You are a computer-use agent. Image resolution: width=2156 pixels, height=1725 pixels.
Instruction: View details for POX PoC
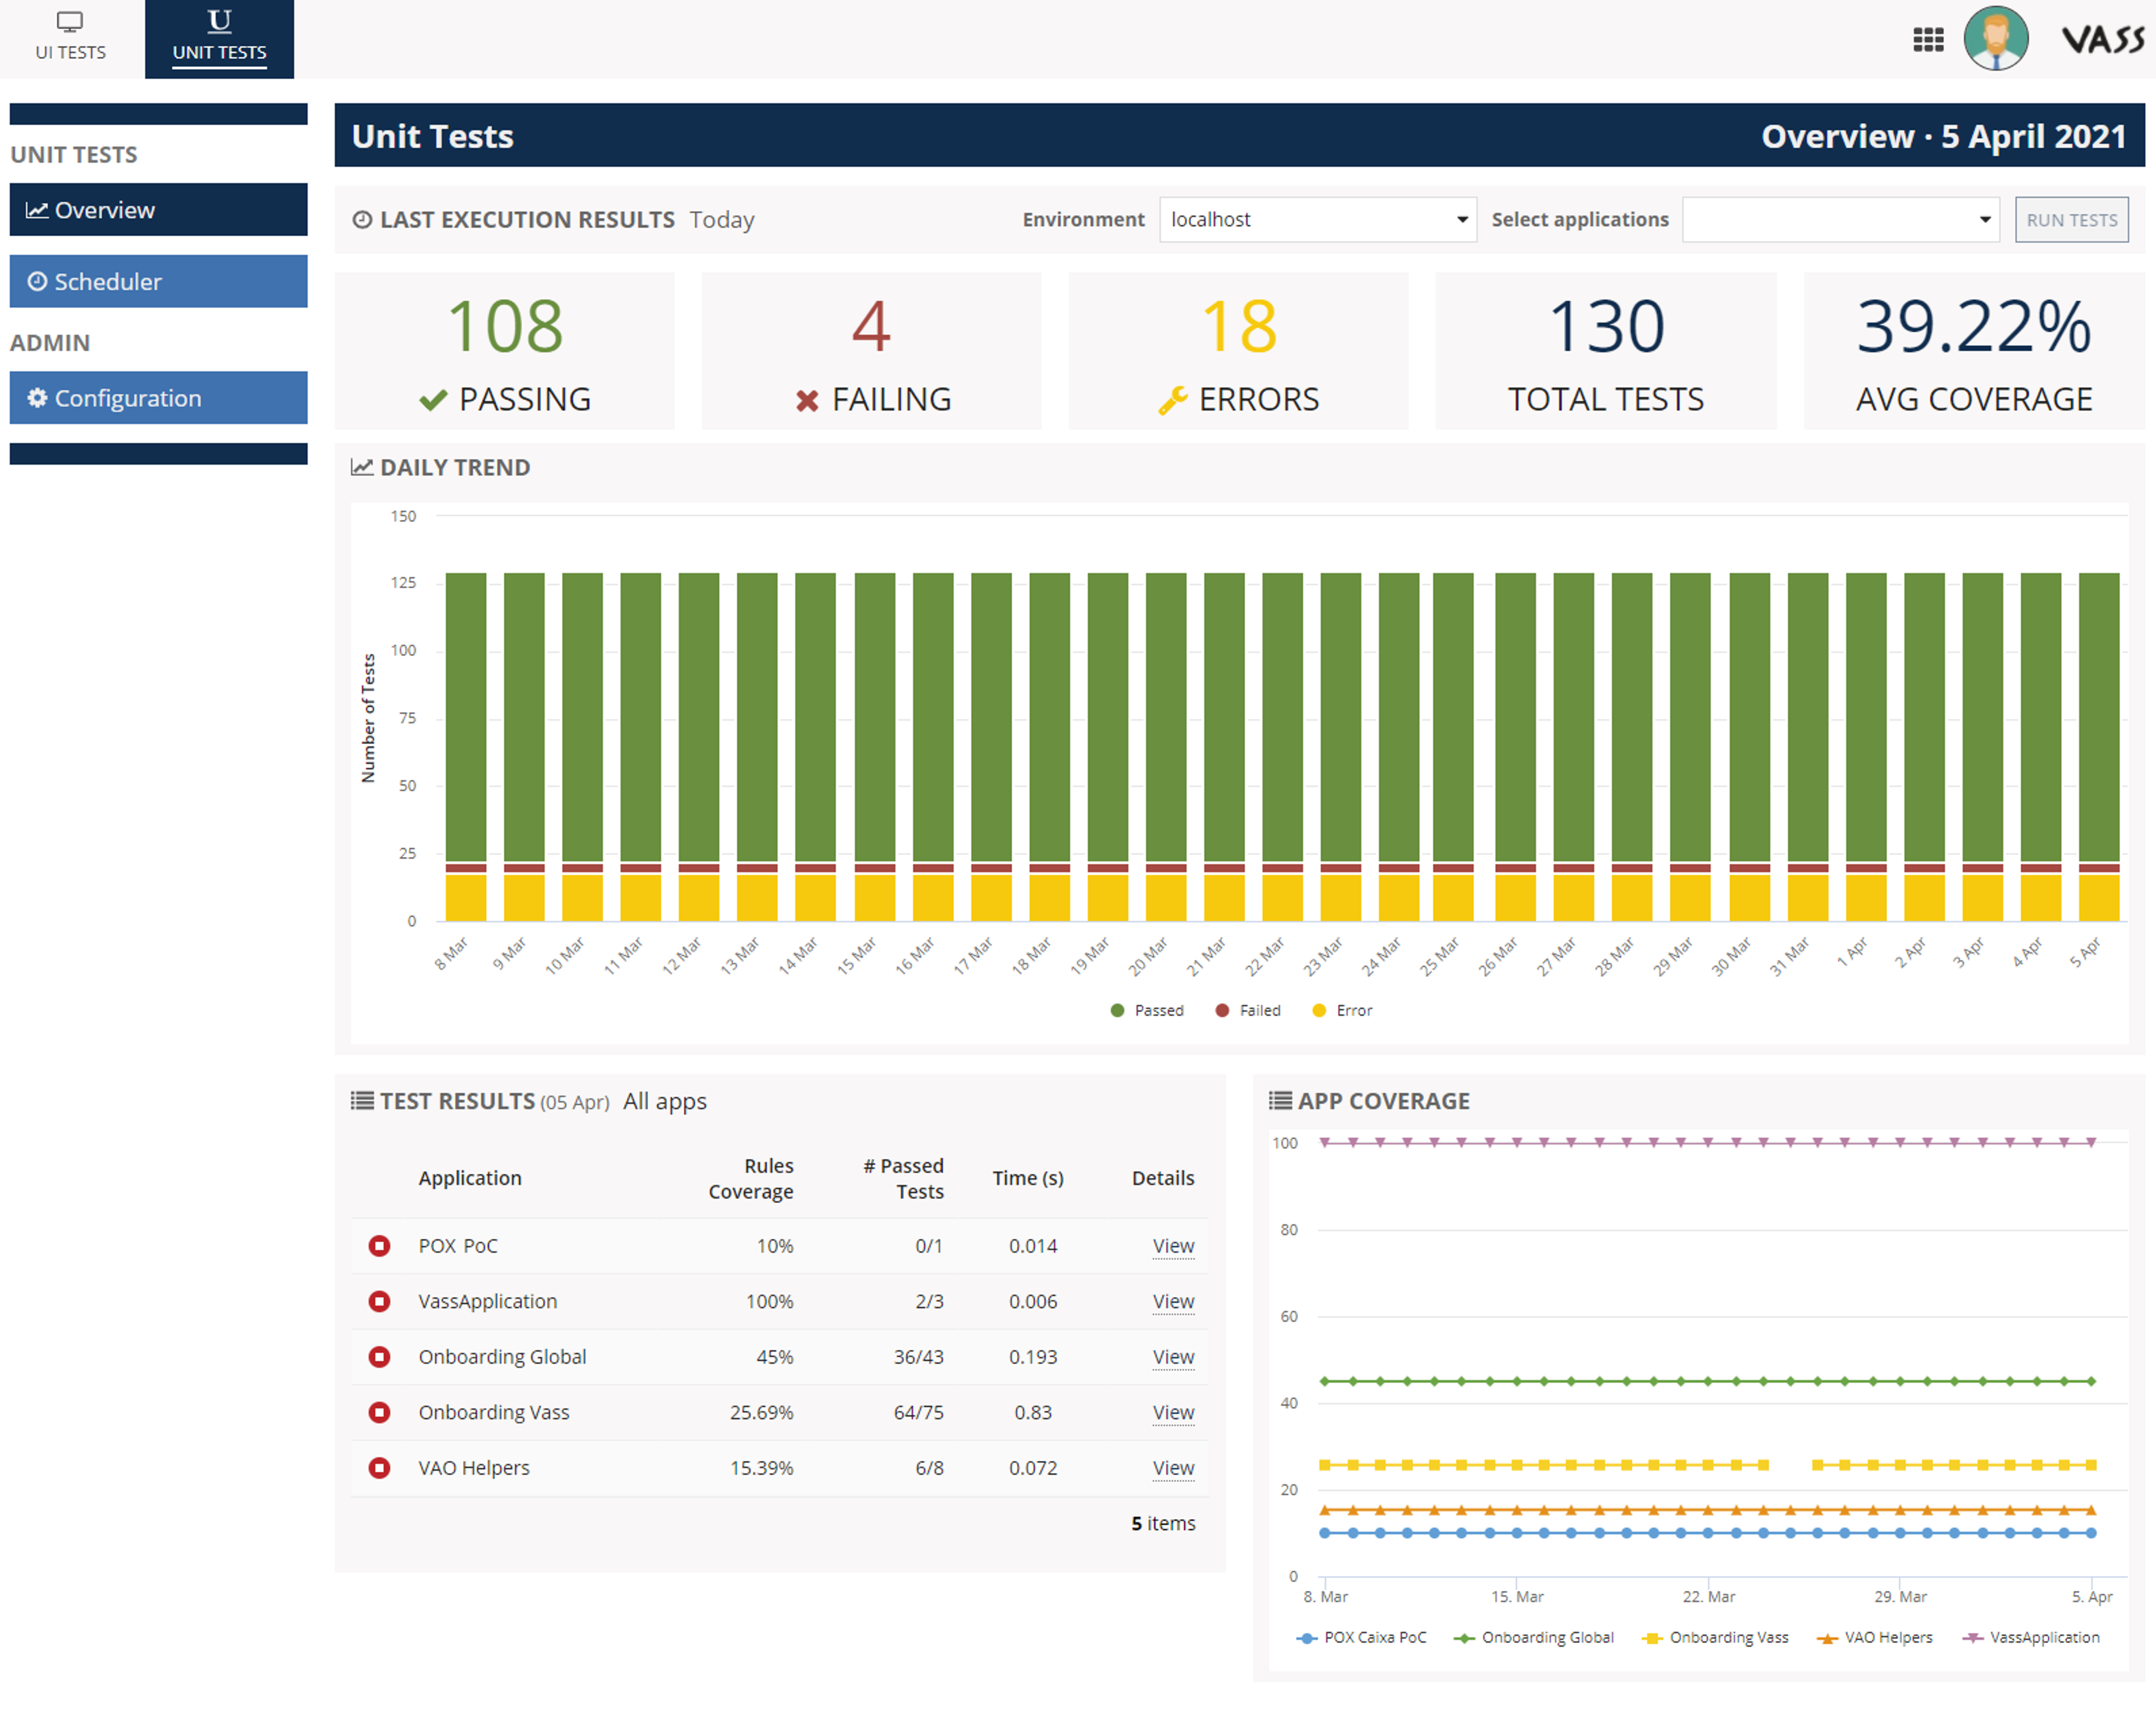pyautogui.click(x=1172, y=1246)
